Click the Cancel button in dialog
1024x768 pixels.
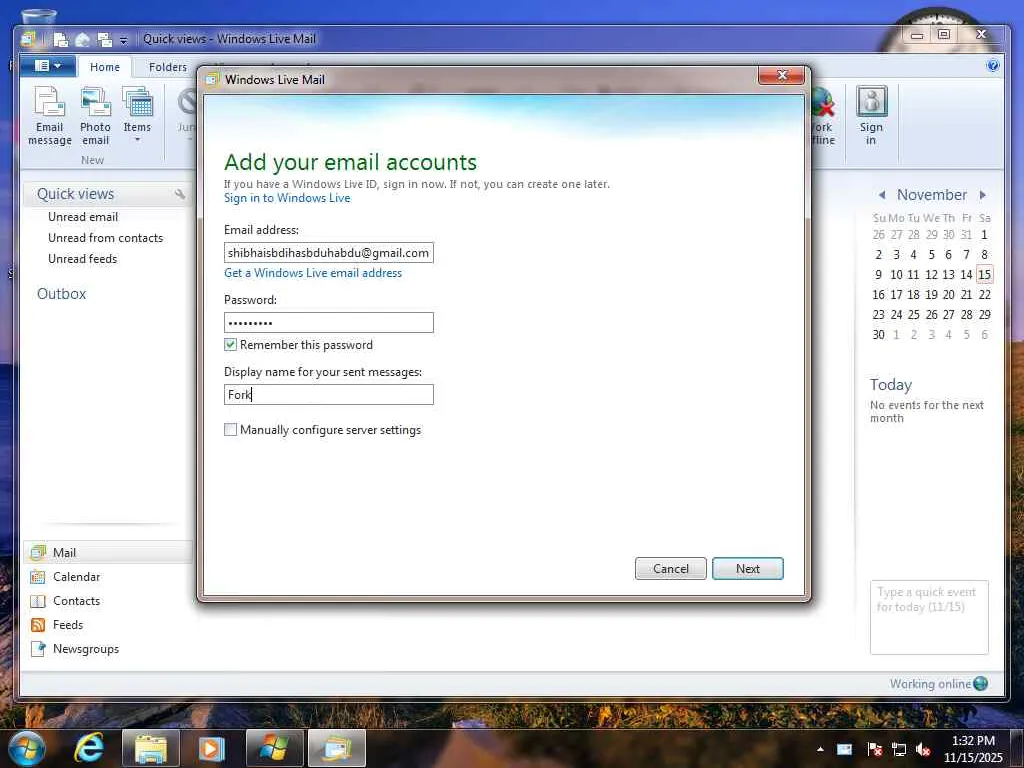click(x=671, y=568)
